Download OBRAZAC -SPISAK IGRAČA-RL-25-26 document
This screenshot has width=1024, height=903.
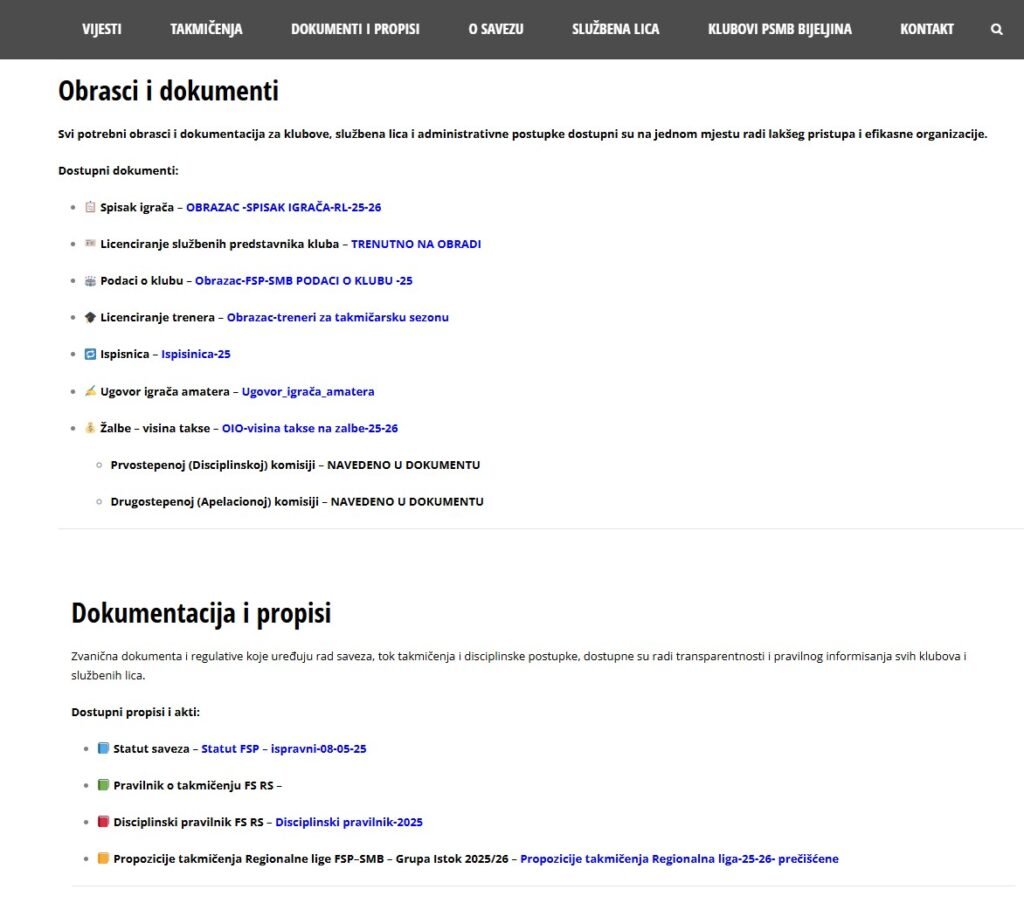[x=283, y=208]
